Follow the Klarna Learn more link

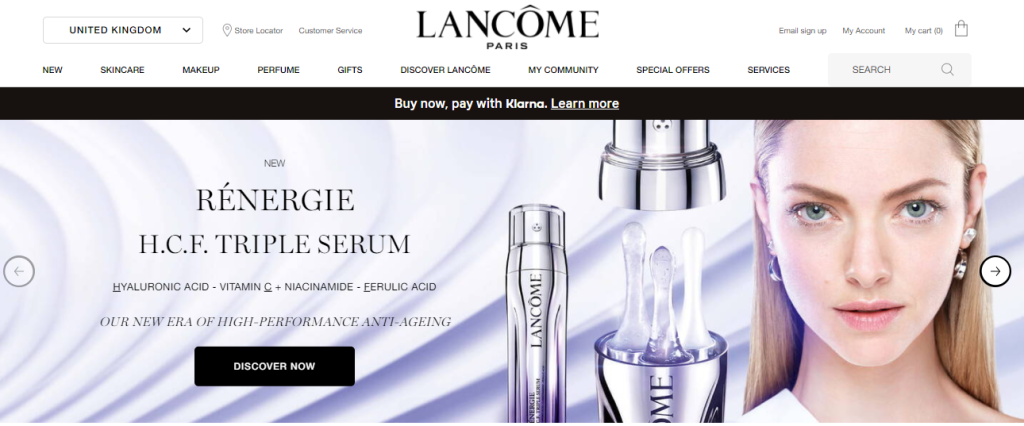[584, 103]
